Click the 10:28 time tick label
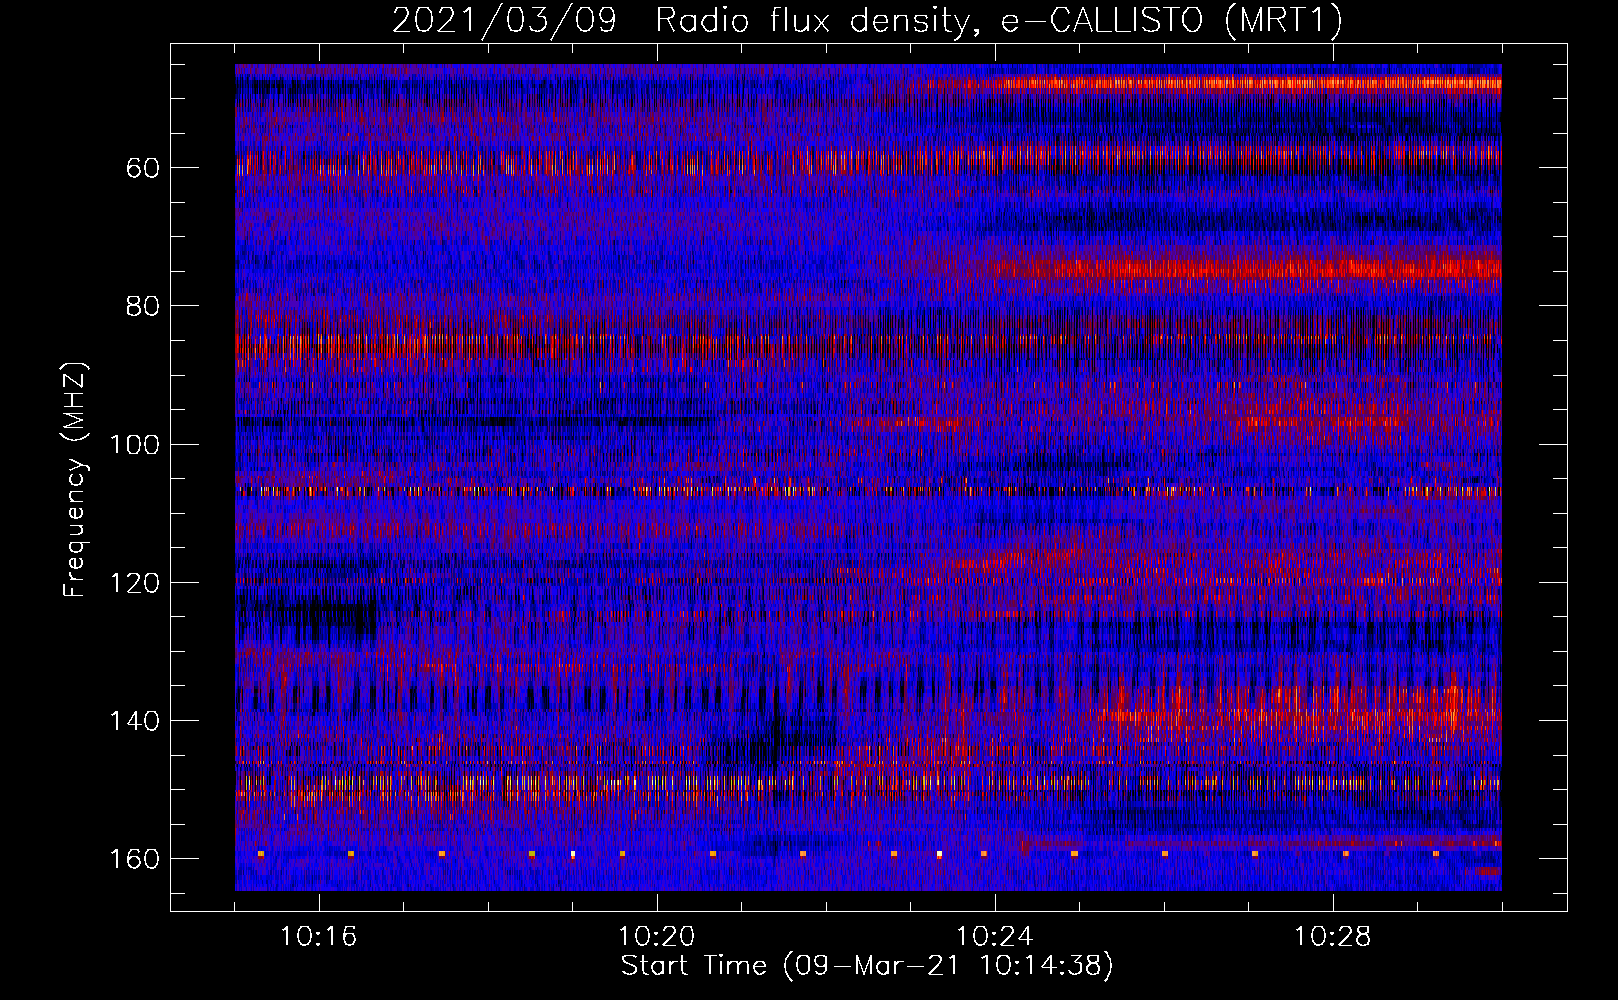This screenshot has width=1618, height=1000. click(x=1332, y=937)
